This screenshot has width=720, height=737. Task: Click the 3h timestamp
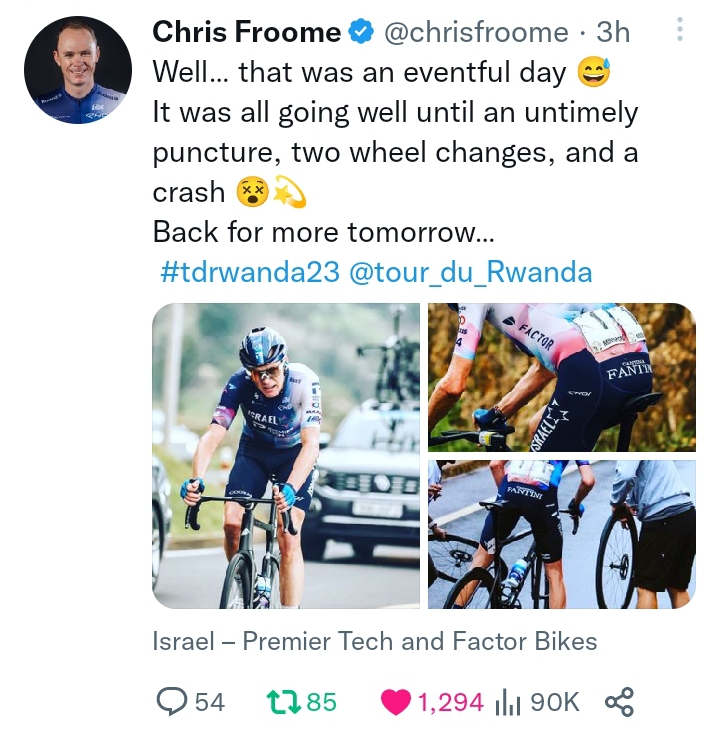[613, 33]
